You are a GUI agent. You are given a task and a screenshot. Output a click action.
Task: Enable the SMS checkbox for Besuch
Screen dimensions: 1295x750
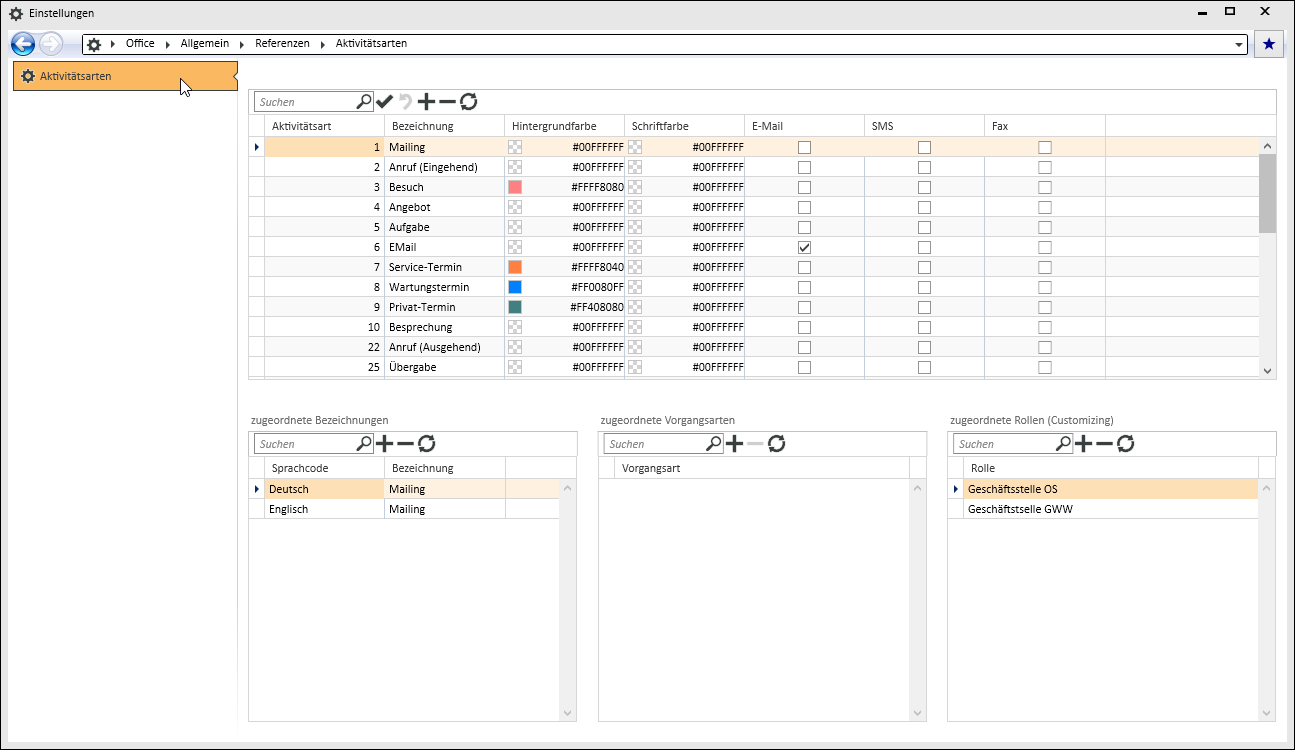[924, 187]
